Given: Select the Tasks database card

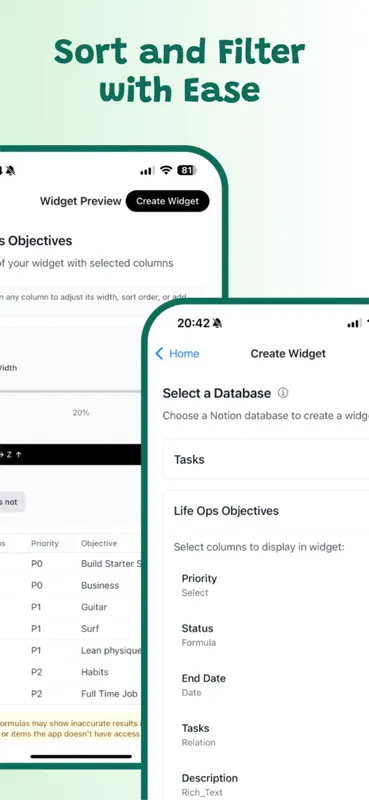Looking at the screenshot, I should [266, 459].
